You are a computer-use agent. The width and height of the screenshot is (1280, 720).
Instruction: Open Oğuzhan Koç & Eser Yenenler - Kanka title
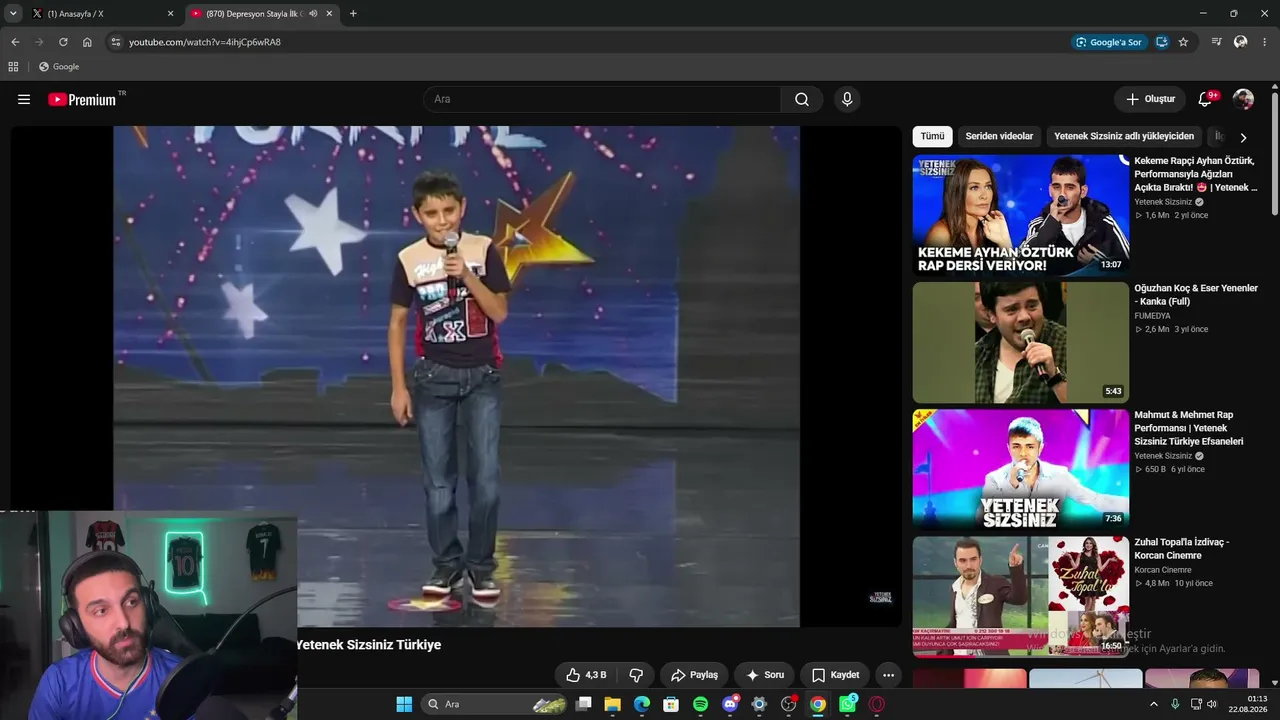coord(1196,295)
